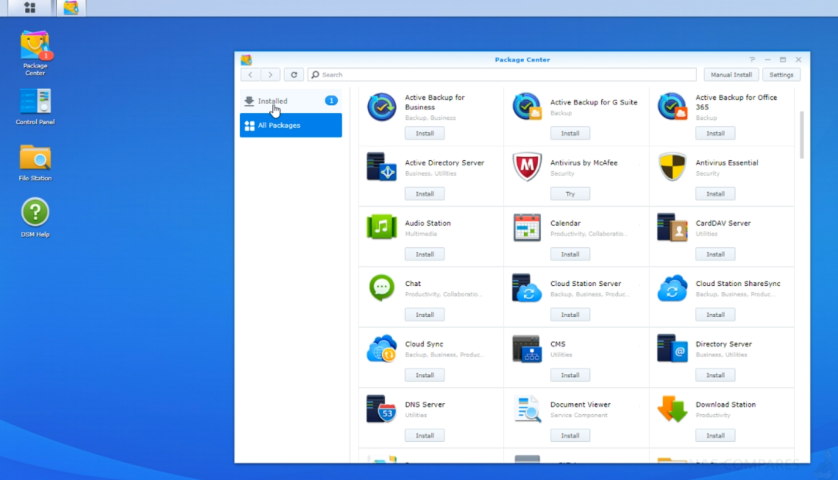Install Document Viewer
838x480 pixels.
click(x=570, y=435)
